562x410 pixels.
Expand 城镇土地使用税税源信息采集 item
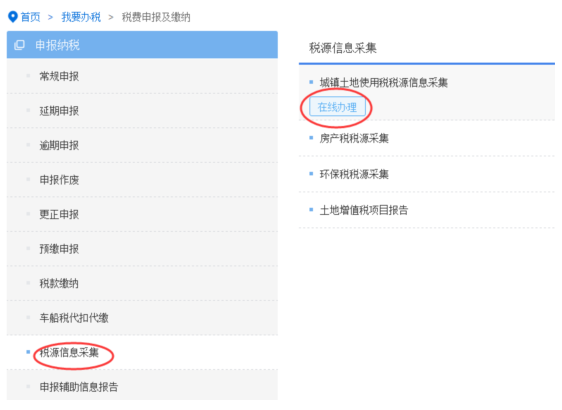pos(384,82)
